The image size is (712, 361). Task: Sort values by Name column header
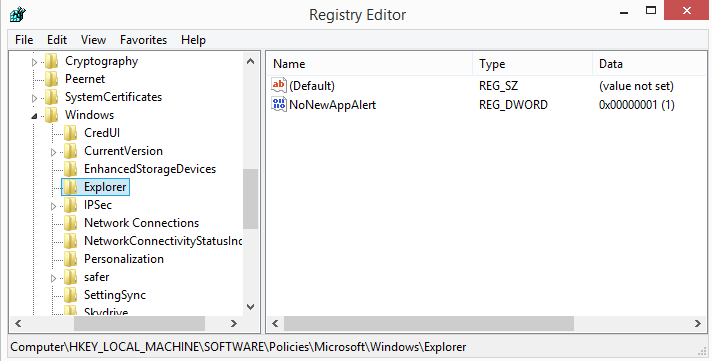[x=370, y=64]
